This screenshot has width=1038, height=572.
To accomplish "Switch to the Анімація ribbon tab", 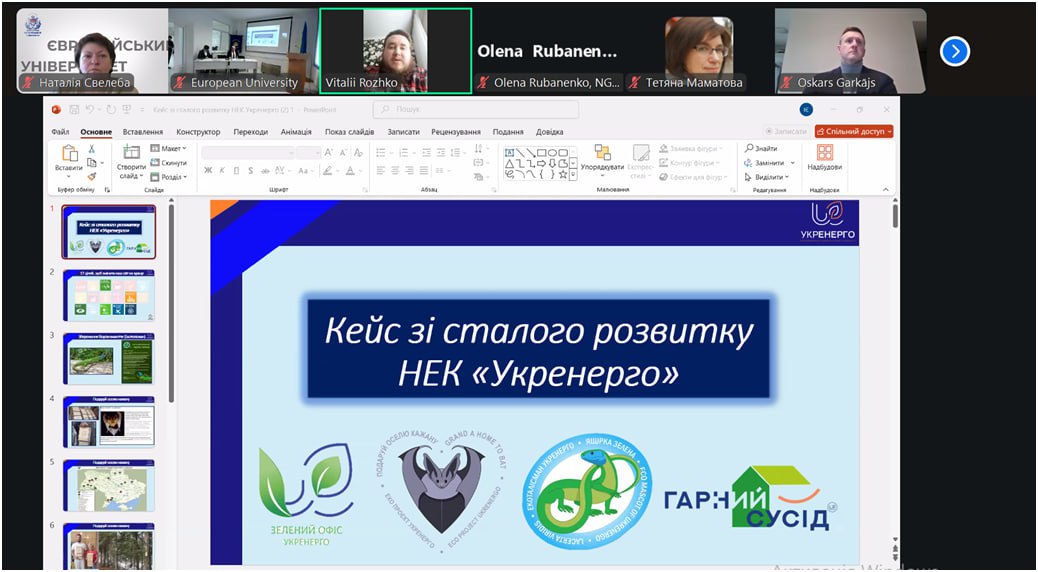I will tap(296, 132).
